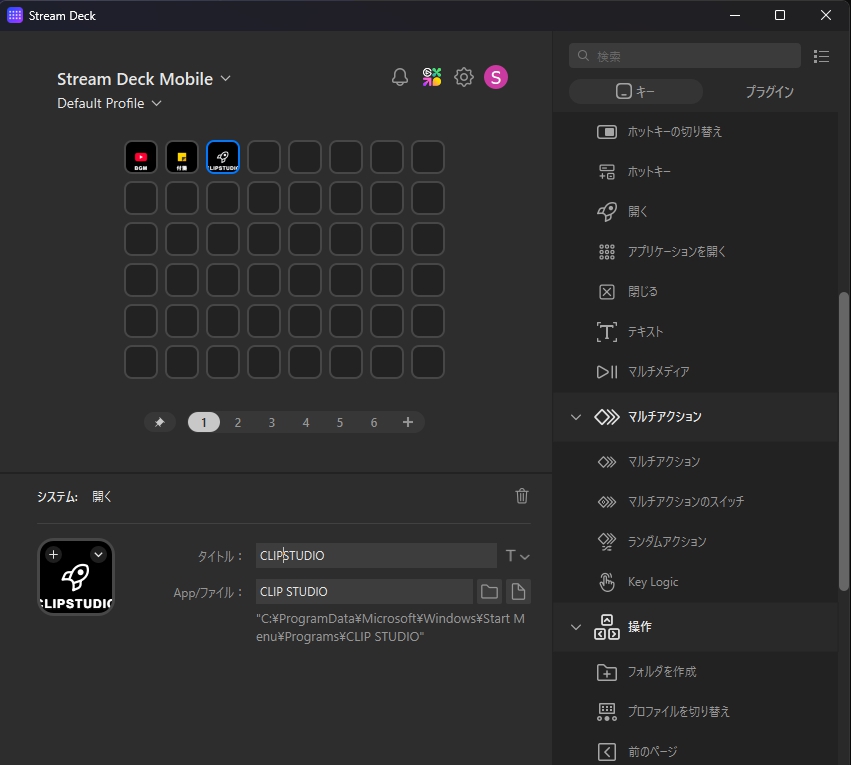The height and width of the screenshot is (765, 851).
Task: Switch to the キー tab
Action: pos(636,92)
